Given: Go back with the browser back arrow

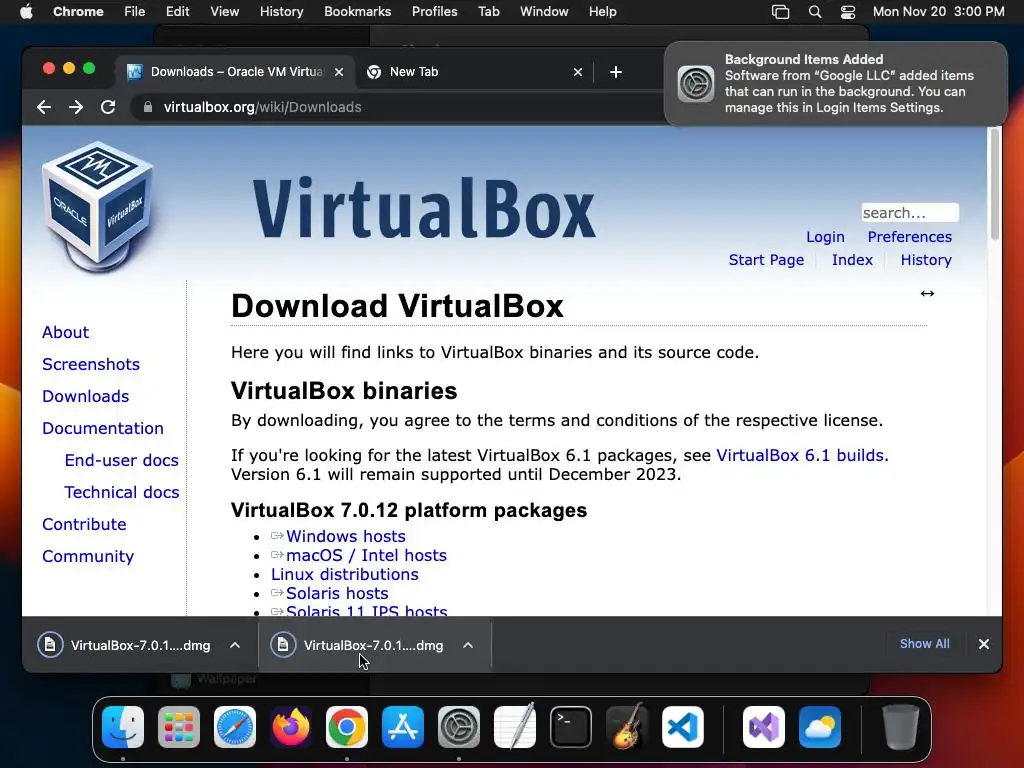Looking at the screenshot, I should (44, 107).
